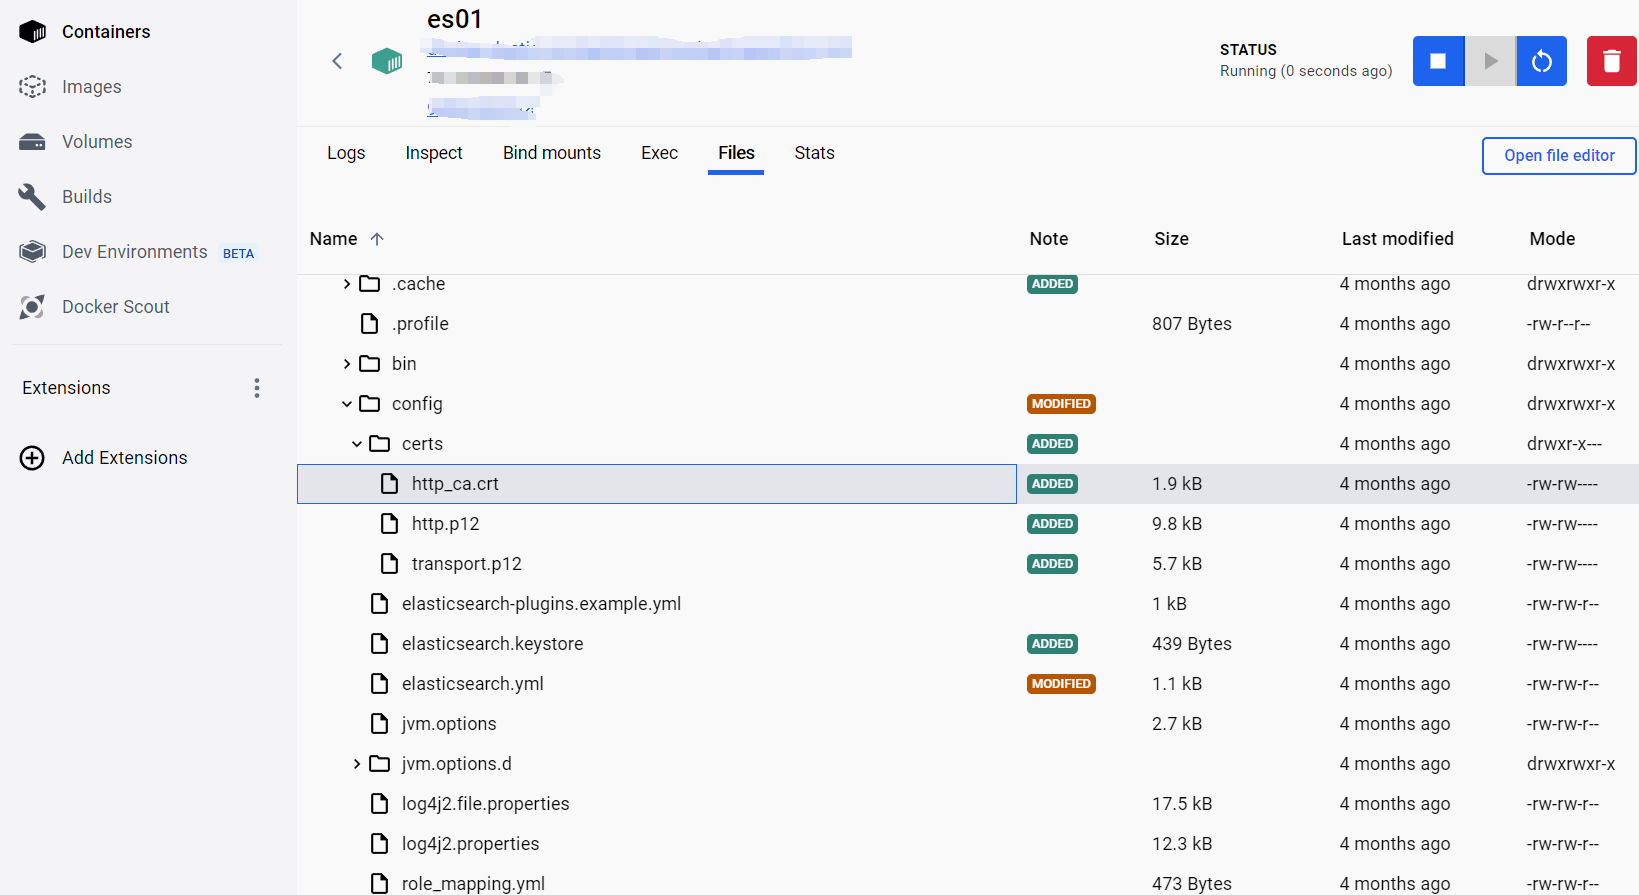
Task: Select the elasticsearch.yml file name
Action: click(x=473, y=684)
